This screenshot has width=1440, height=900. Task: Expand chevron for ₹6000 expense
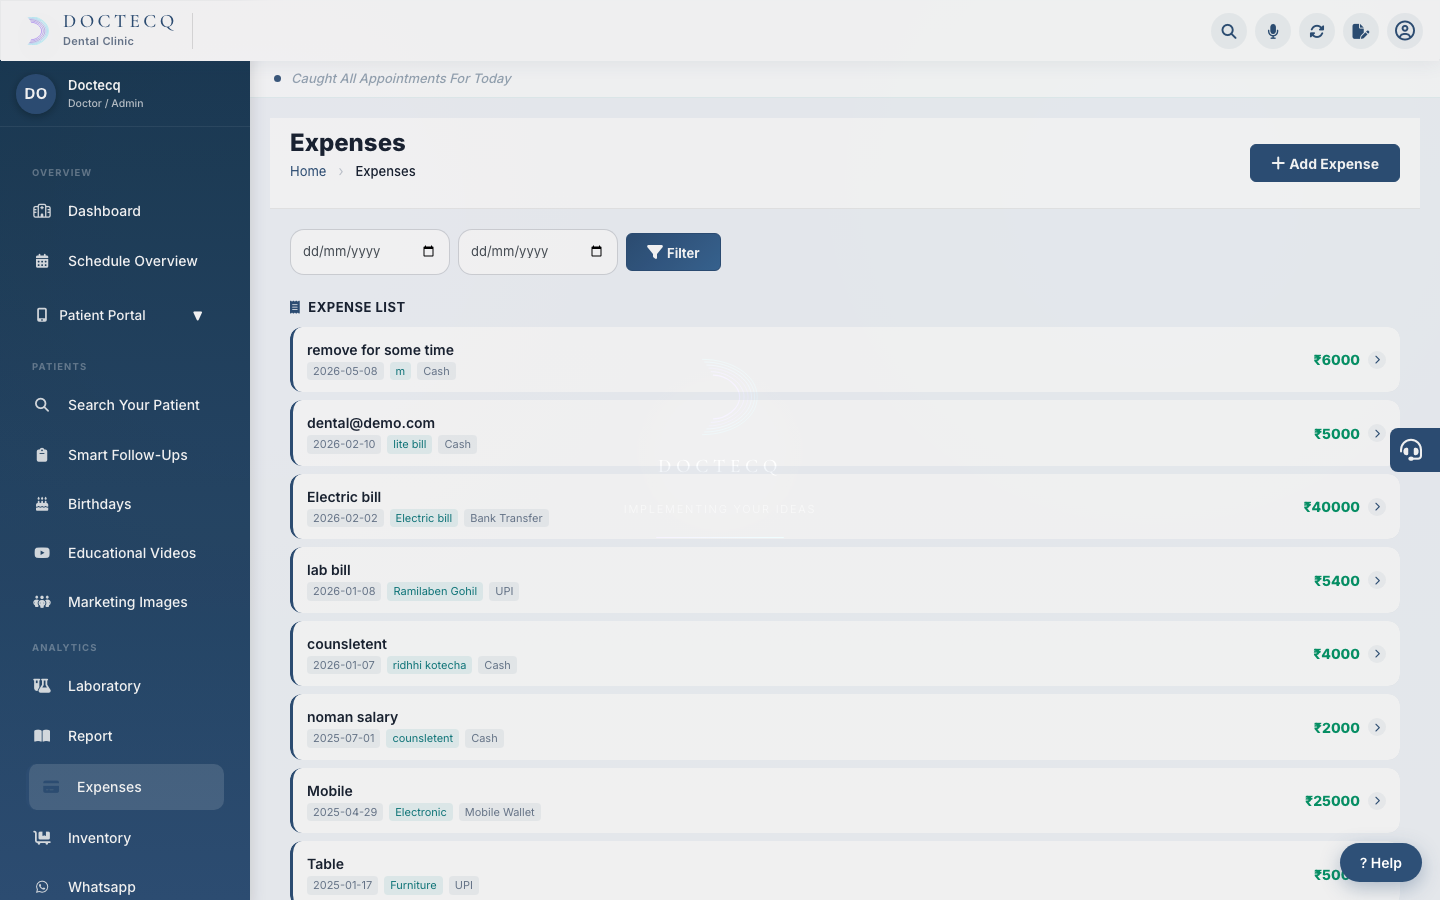1377,360
